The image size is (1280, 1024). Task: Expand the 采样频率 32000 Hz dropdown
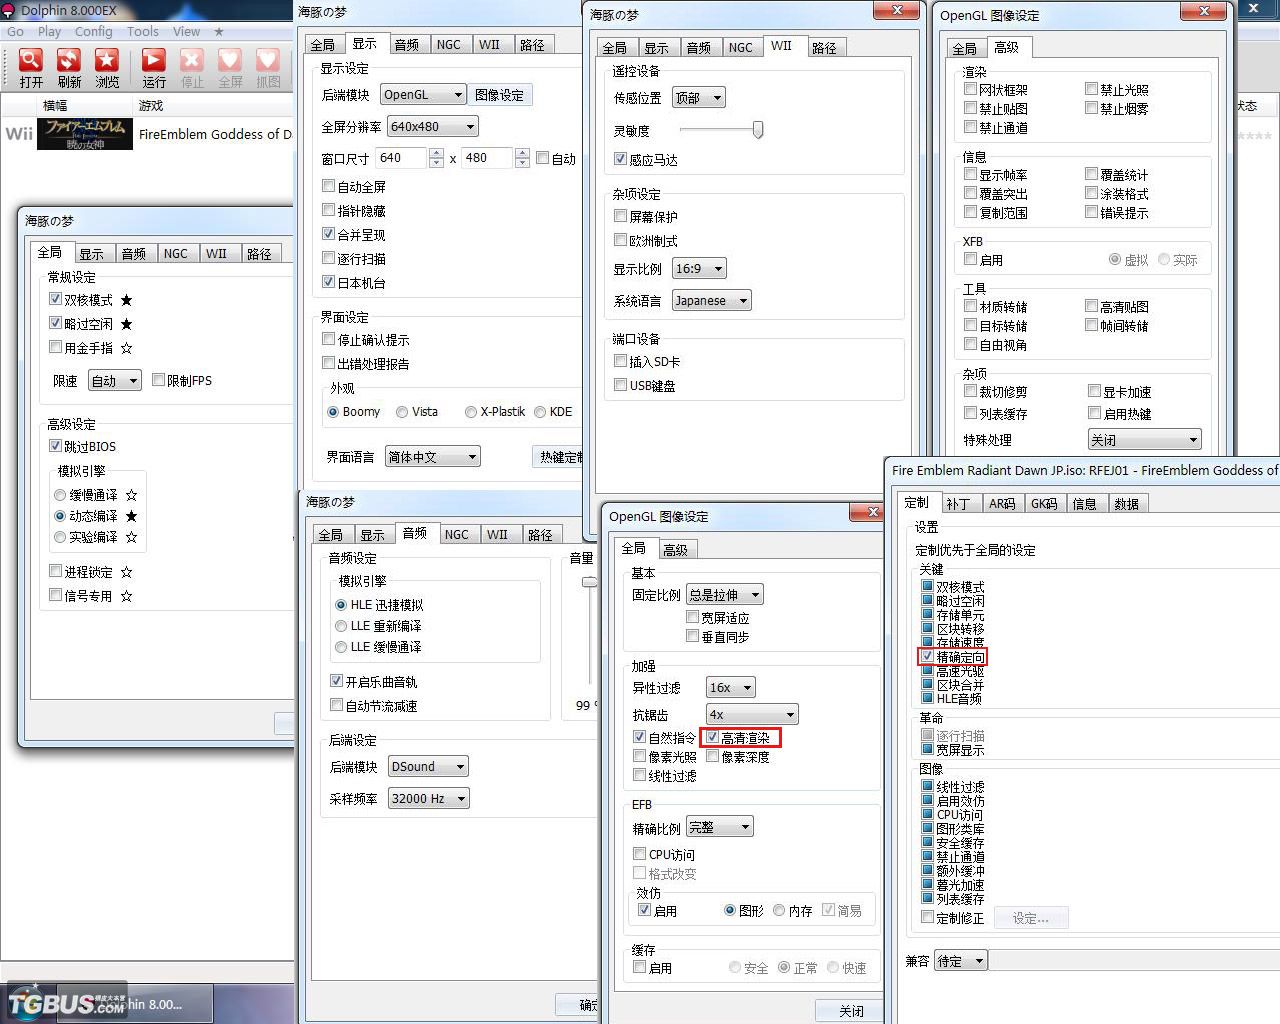click(x=427, y=798)
